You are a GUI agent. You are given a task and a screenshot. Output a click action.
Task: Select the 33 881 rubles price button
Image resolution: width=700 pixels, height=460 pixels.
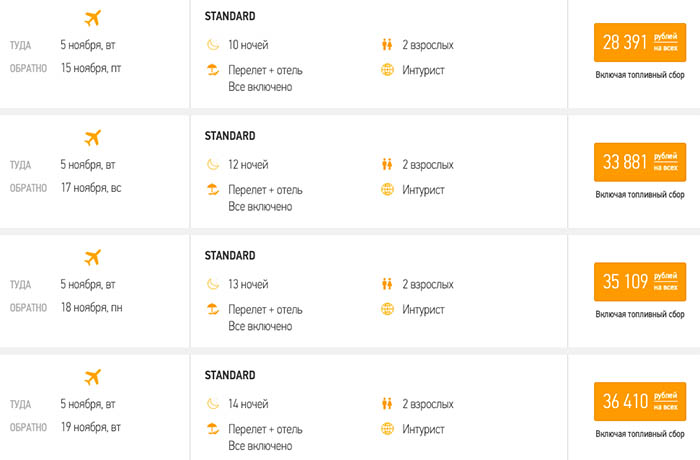pyautogui.click(x=640, y=162)
